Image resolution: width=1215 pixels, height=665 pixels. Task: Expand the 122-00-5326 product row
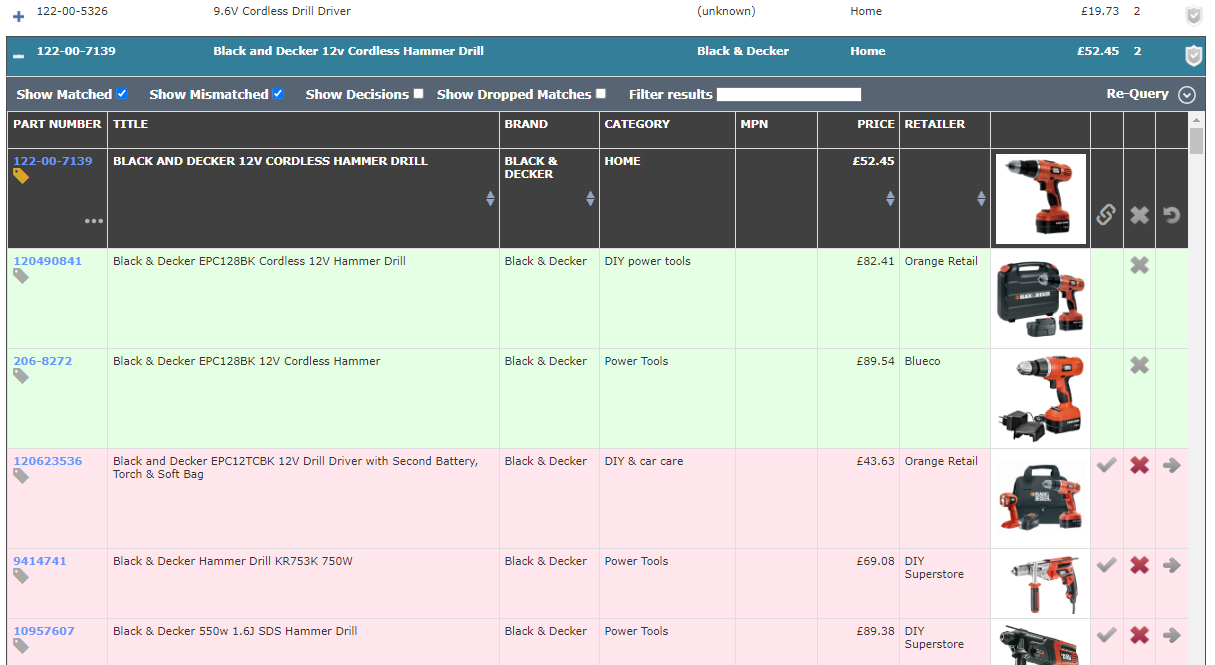pos(18,15)
